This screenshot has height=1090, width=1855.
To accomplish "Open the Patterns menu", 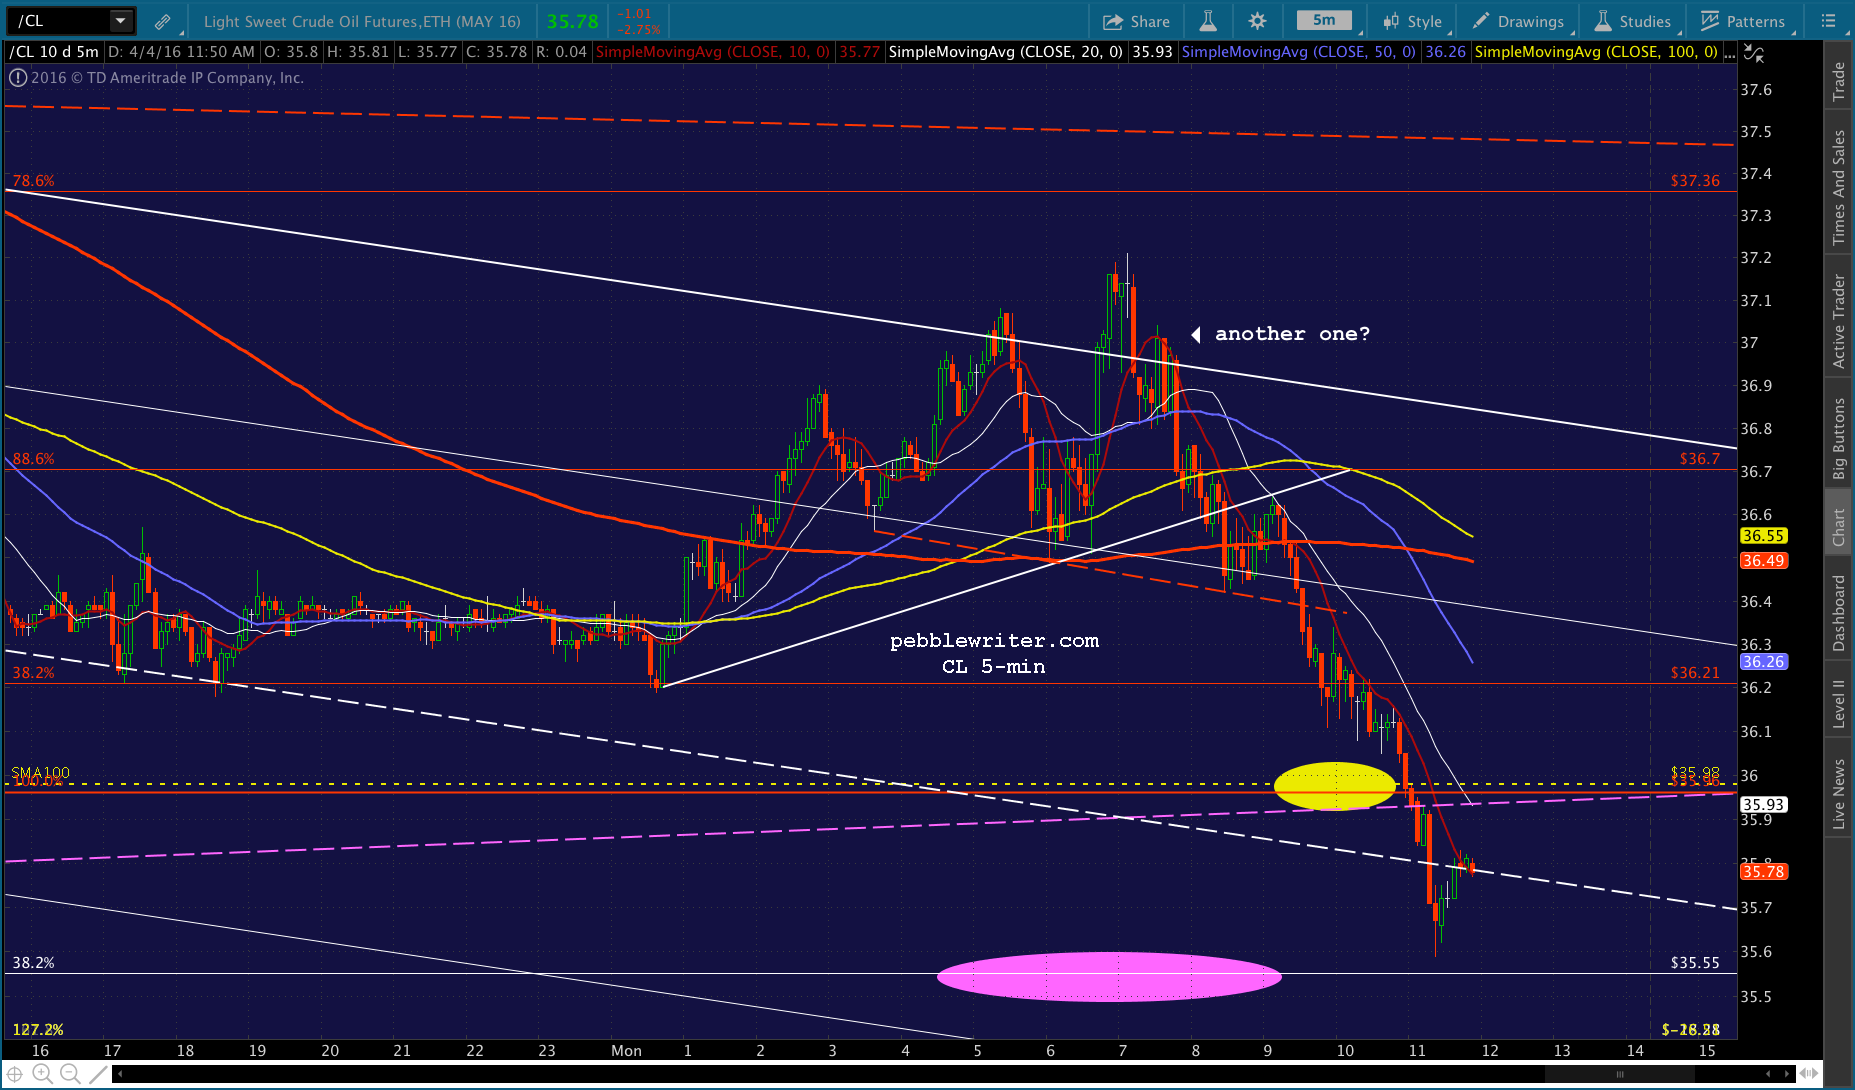I will [x=1743, y=21].
